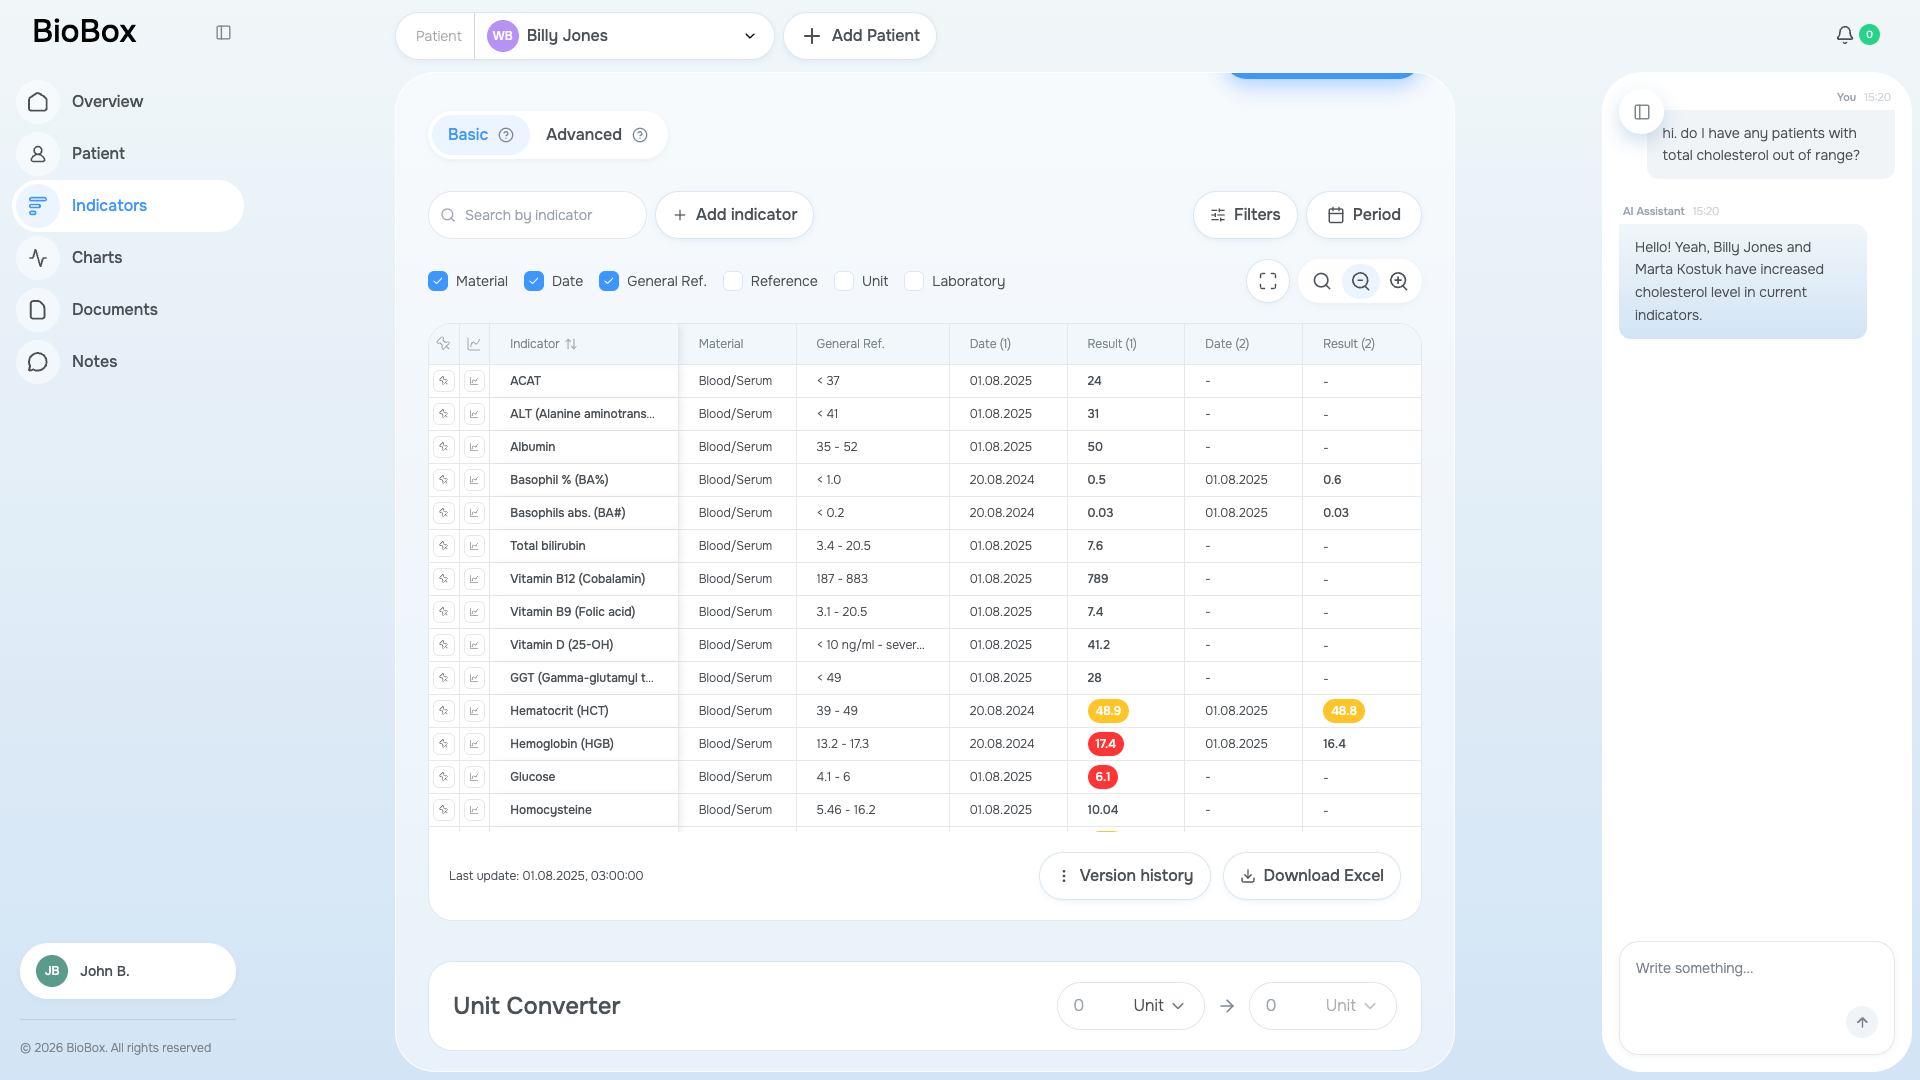Click the zoom out magnifier icon
Image resolution: width=1920 pixels, height=1080 pixels.
[x=1360, y=281]
